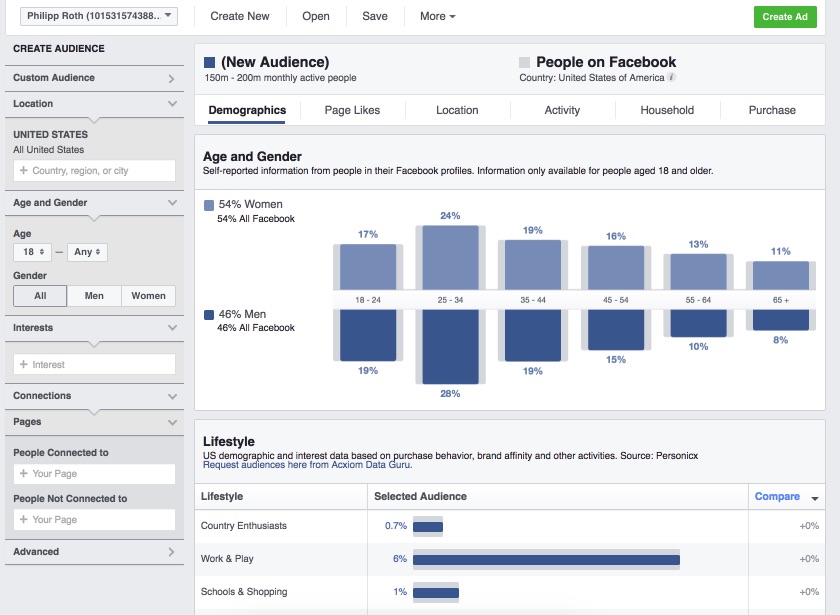Switch to the Activity tab
Image resolution: width=840 pixels, height=615 pixels.
tap(562, 110)
